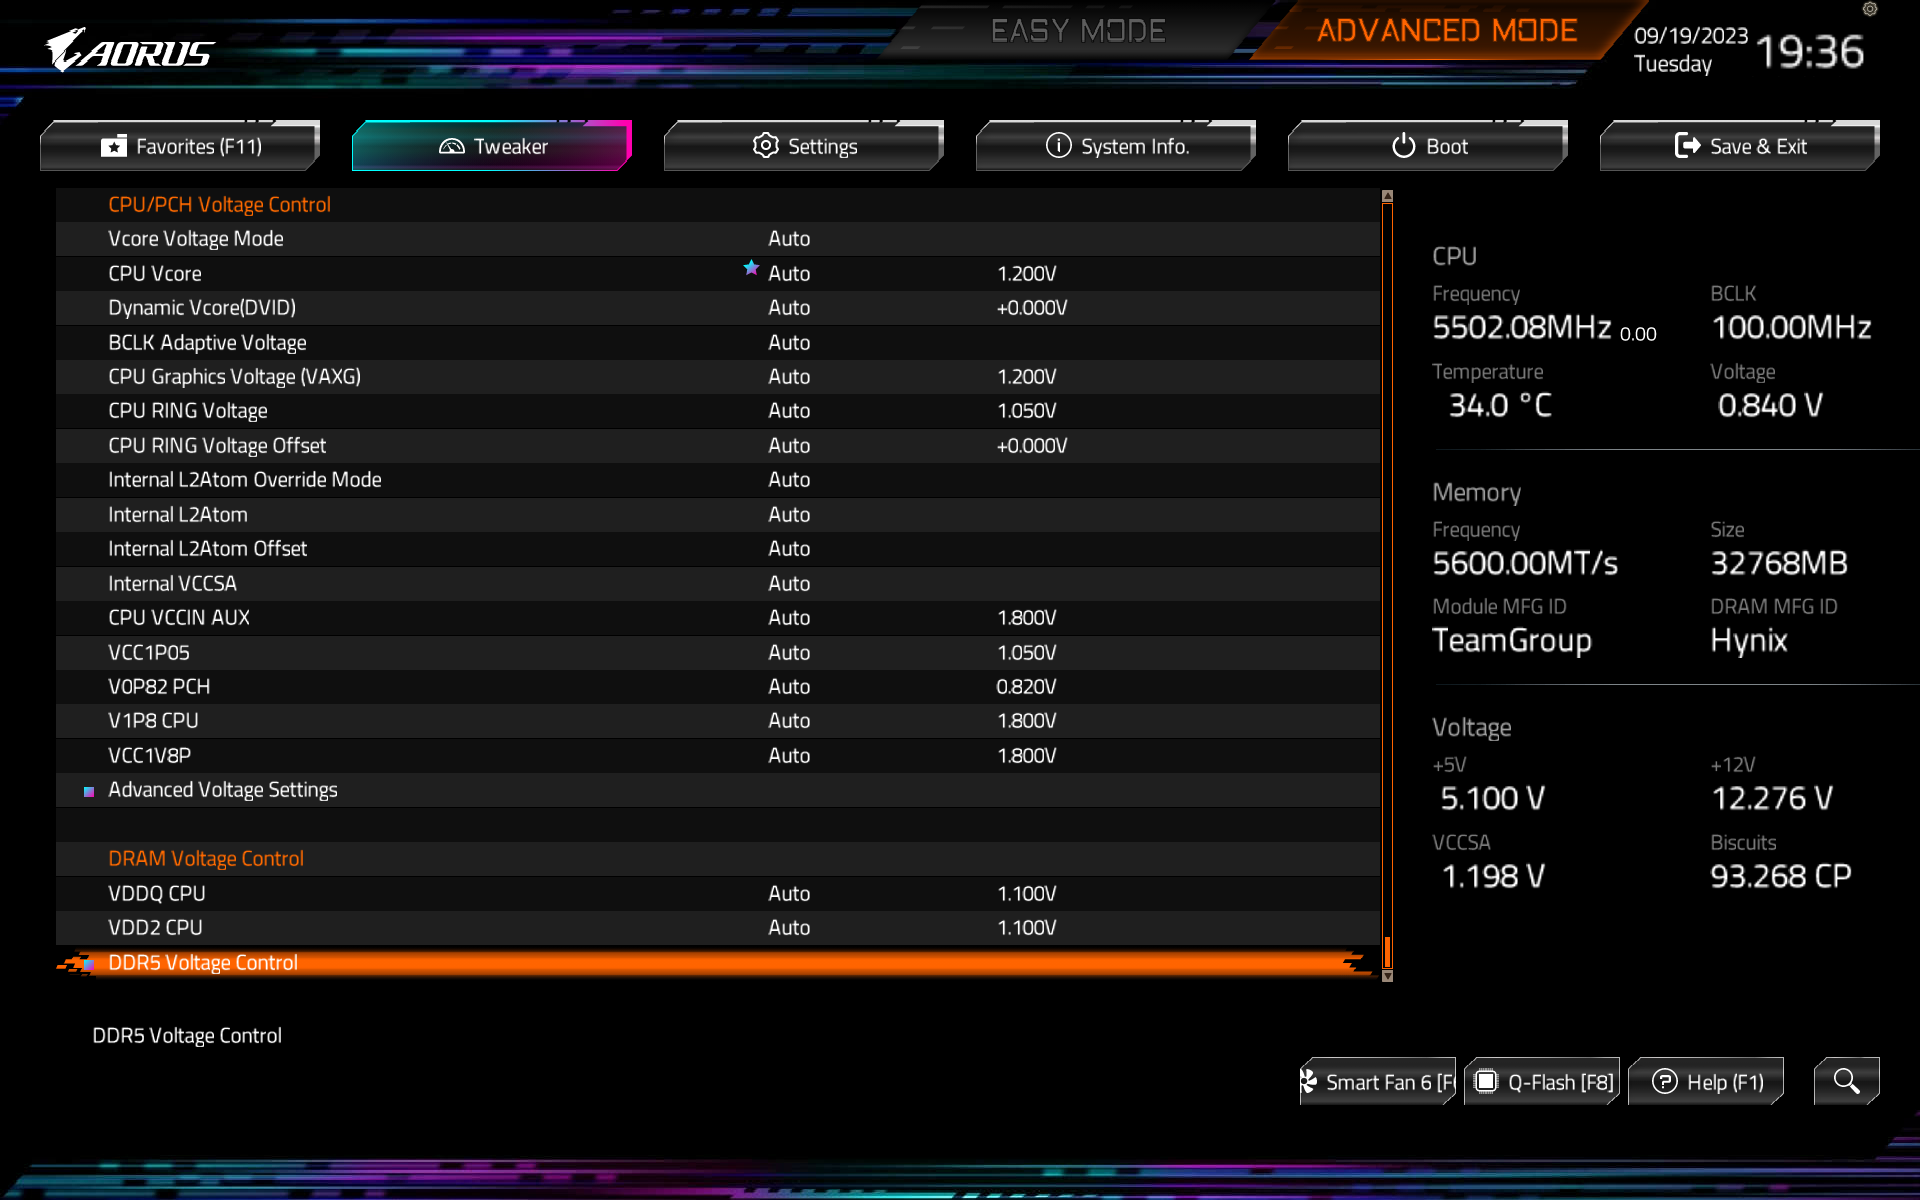This screenshot has width=1920, height=1200.
Task: Open DDR5 Voltage Control submenu
Action: [x=203, y=962]
